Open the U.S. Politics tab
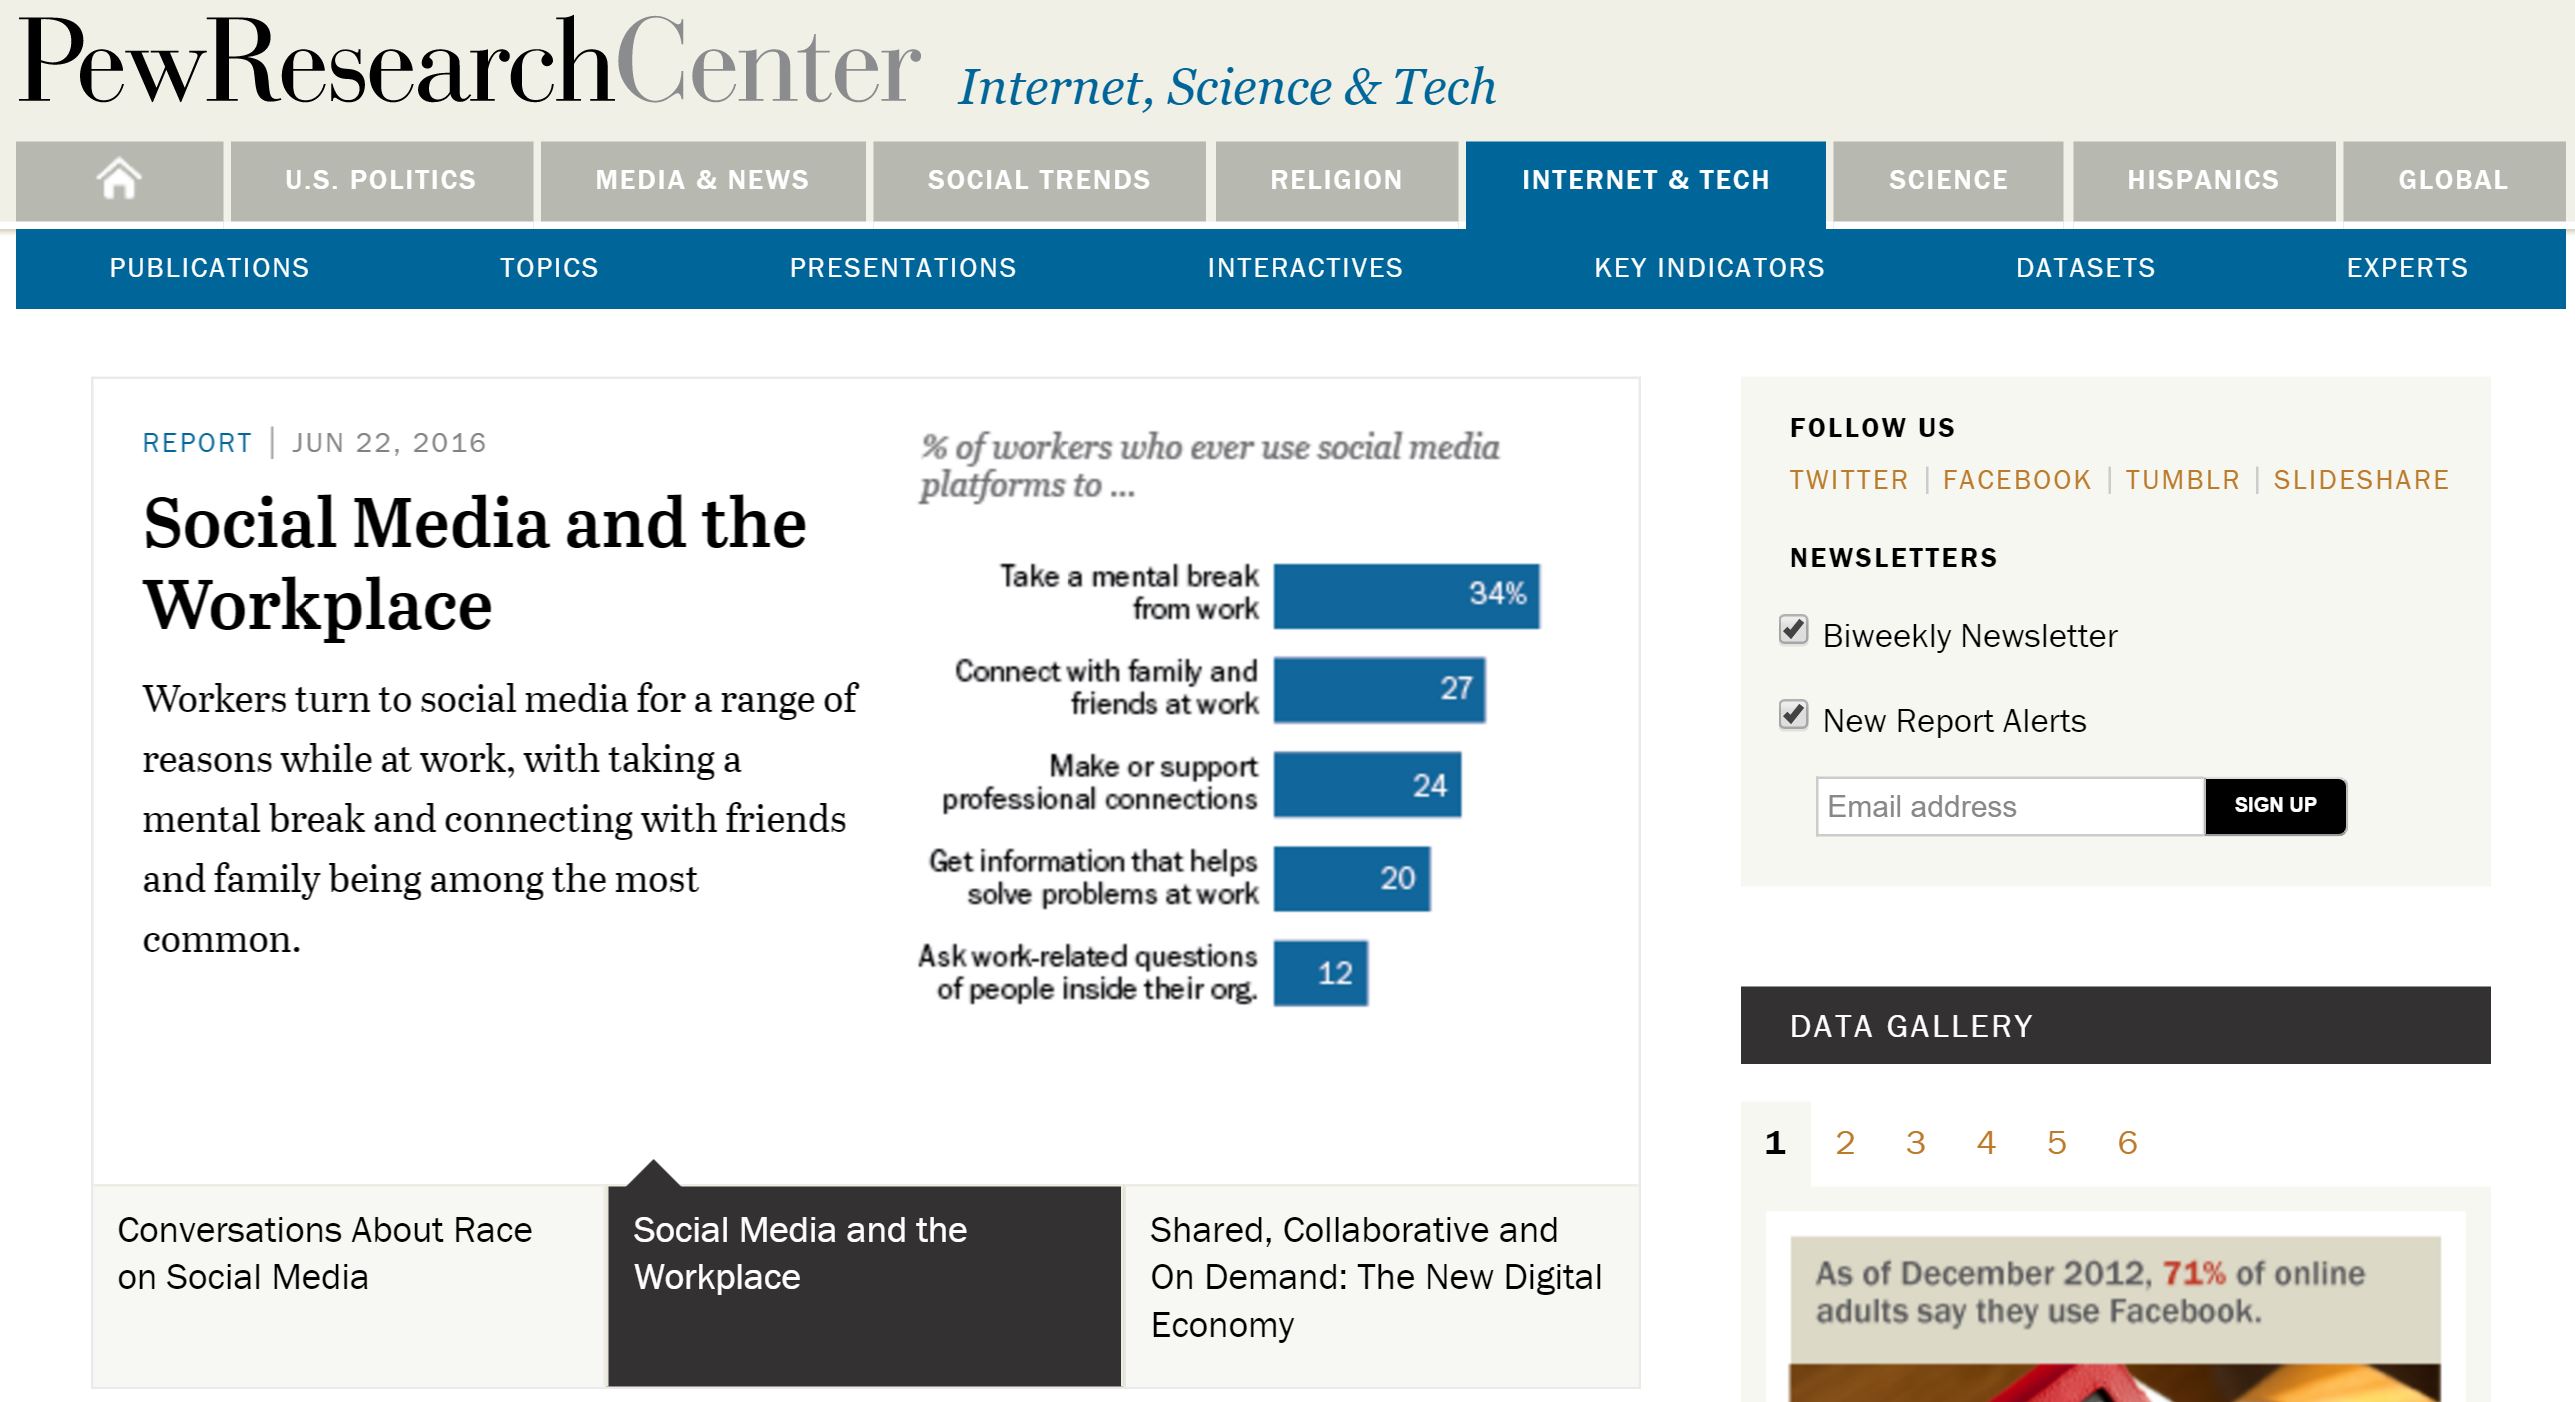 click(x=381, y=181)
